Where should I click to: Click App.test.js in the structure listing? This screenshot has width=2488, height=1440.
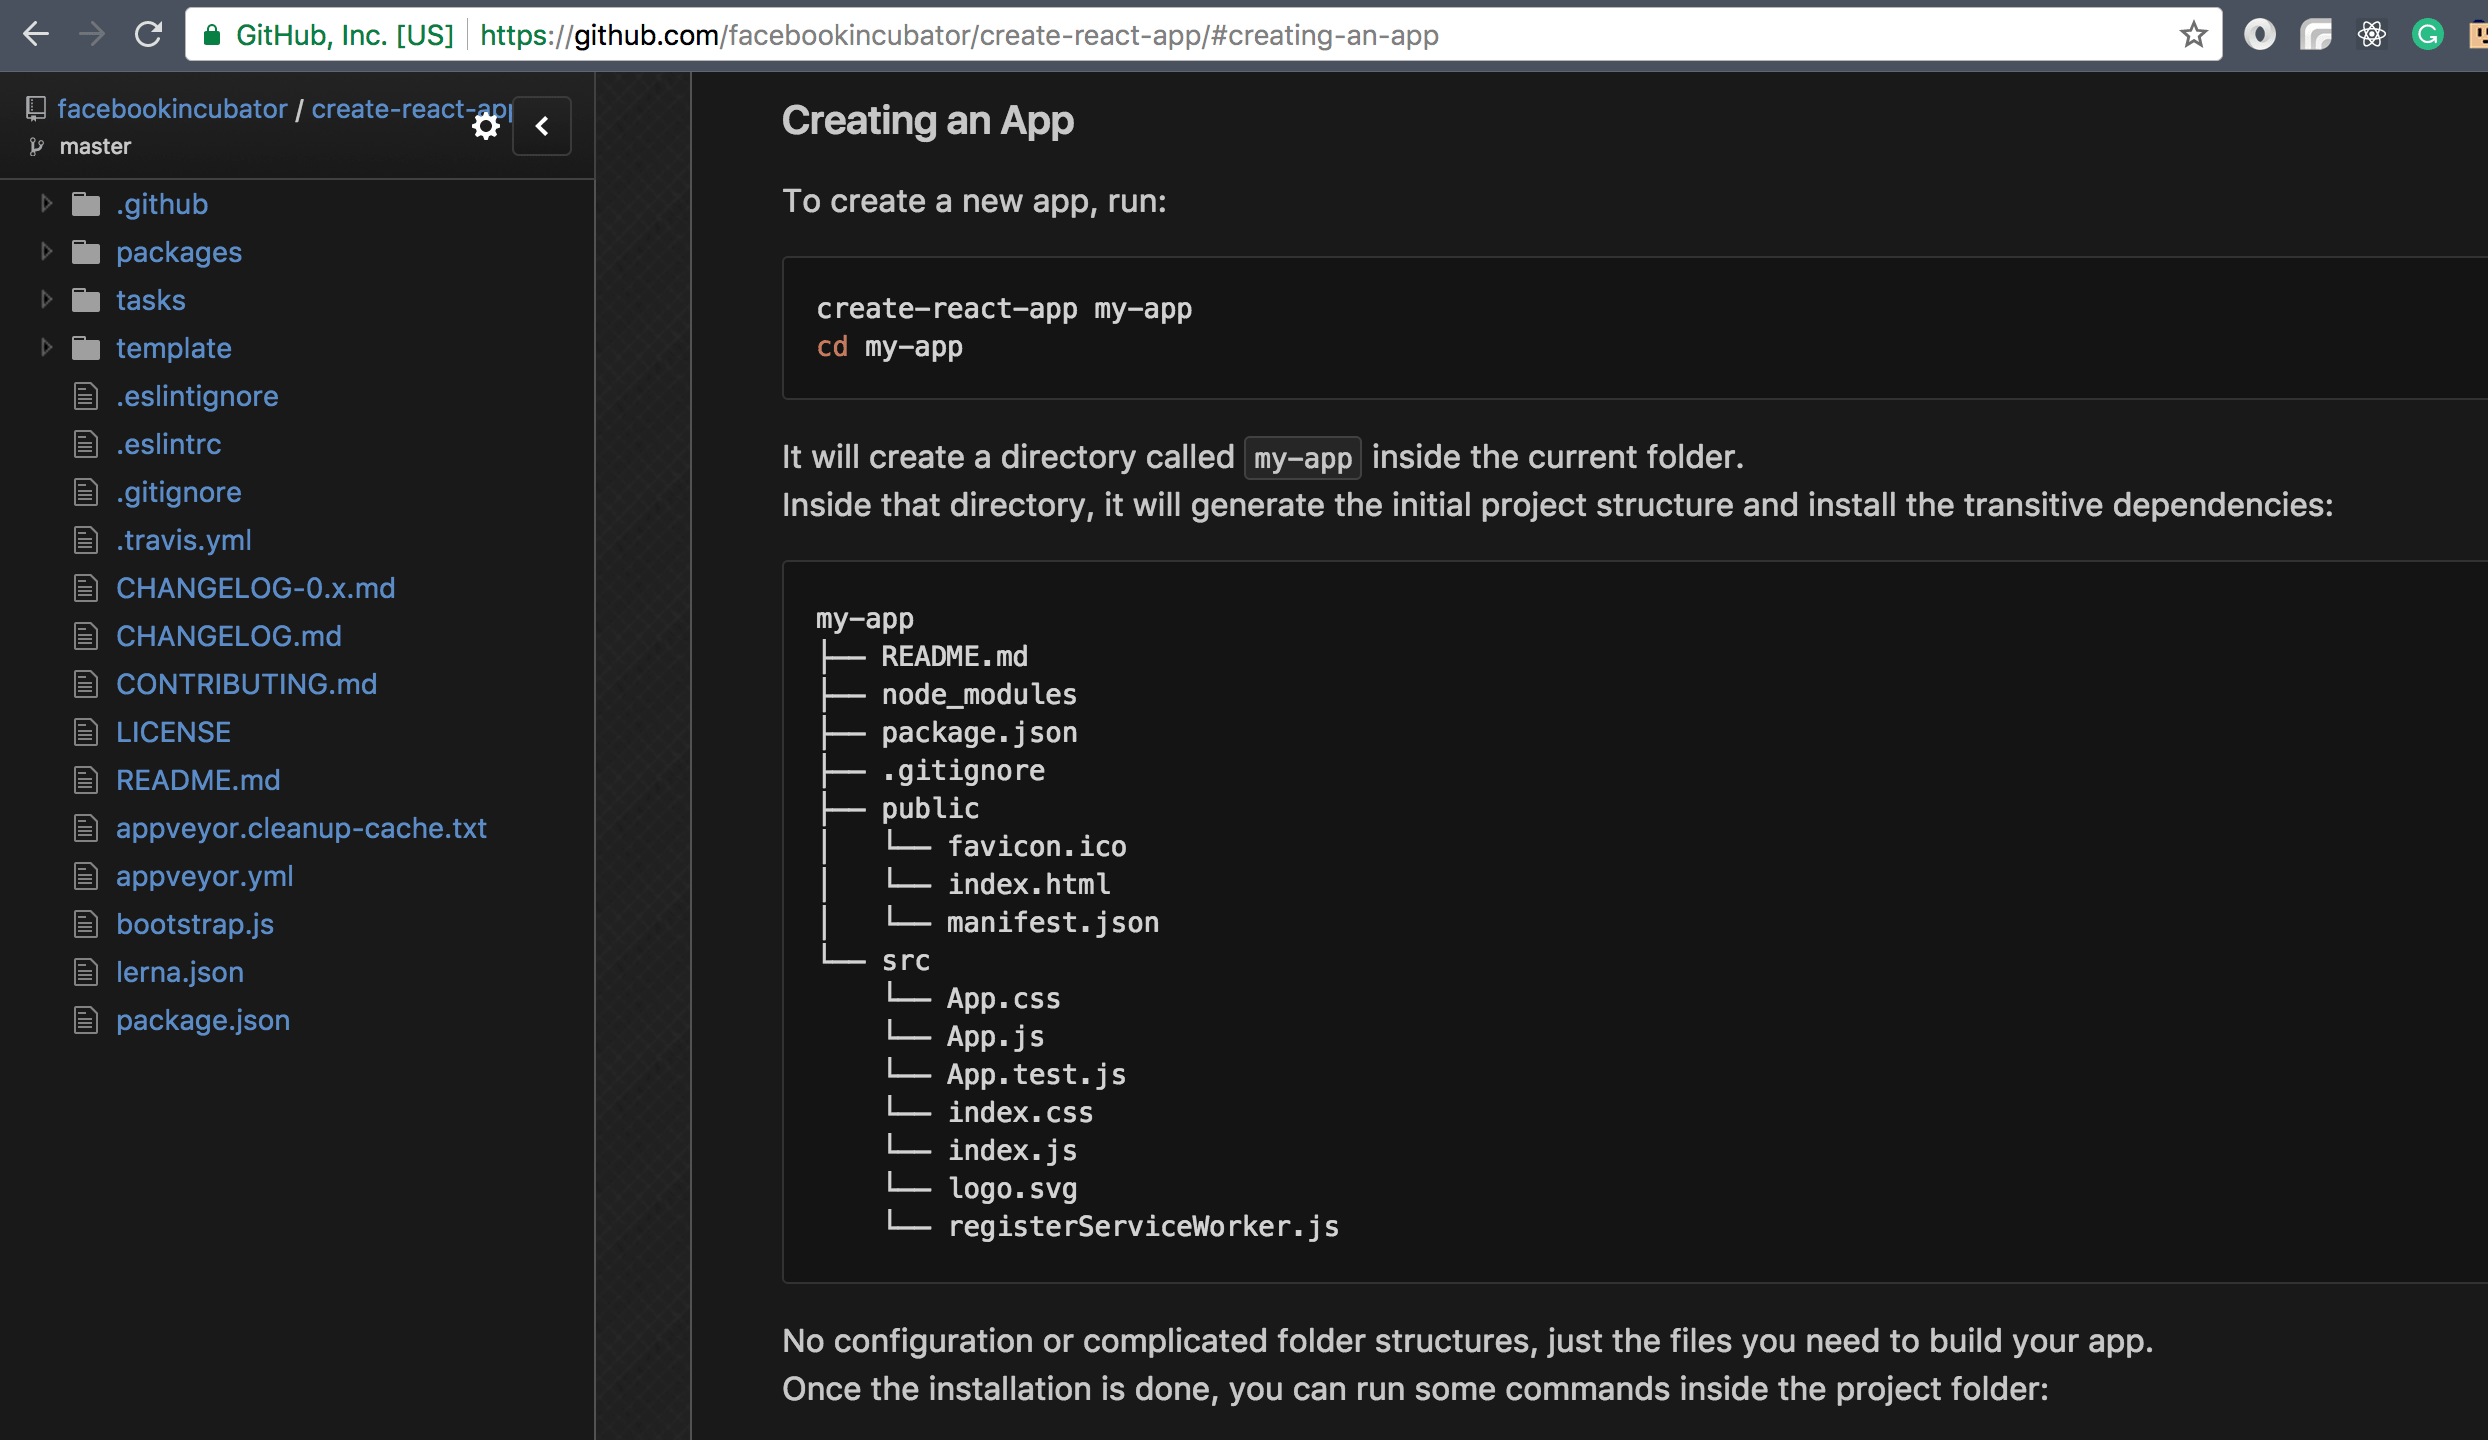pyautogui.click(x=1036, y=1075)
